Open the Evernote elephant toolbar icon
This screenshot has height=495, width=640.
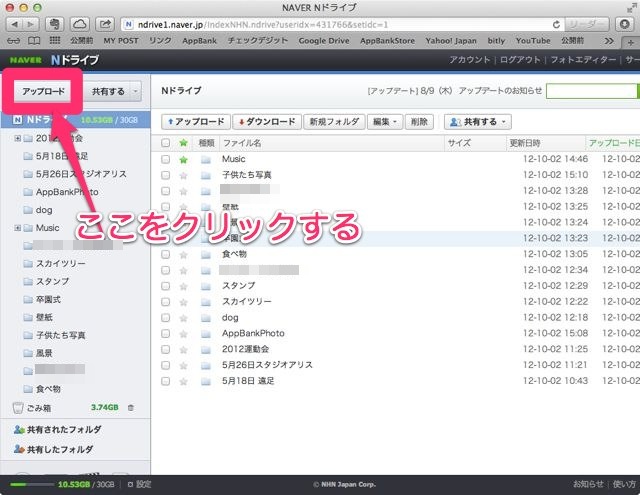pyautogui.click(x=54, y=24)
